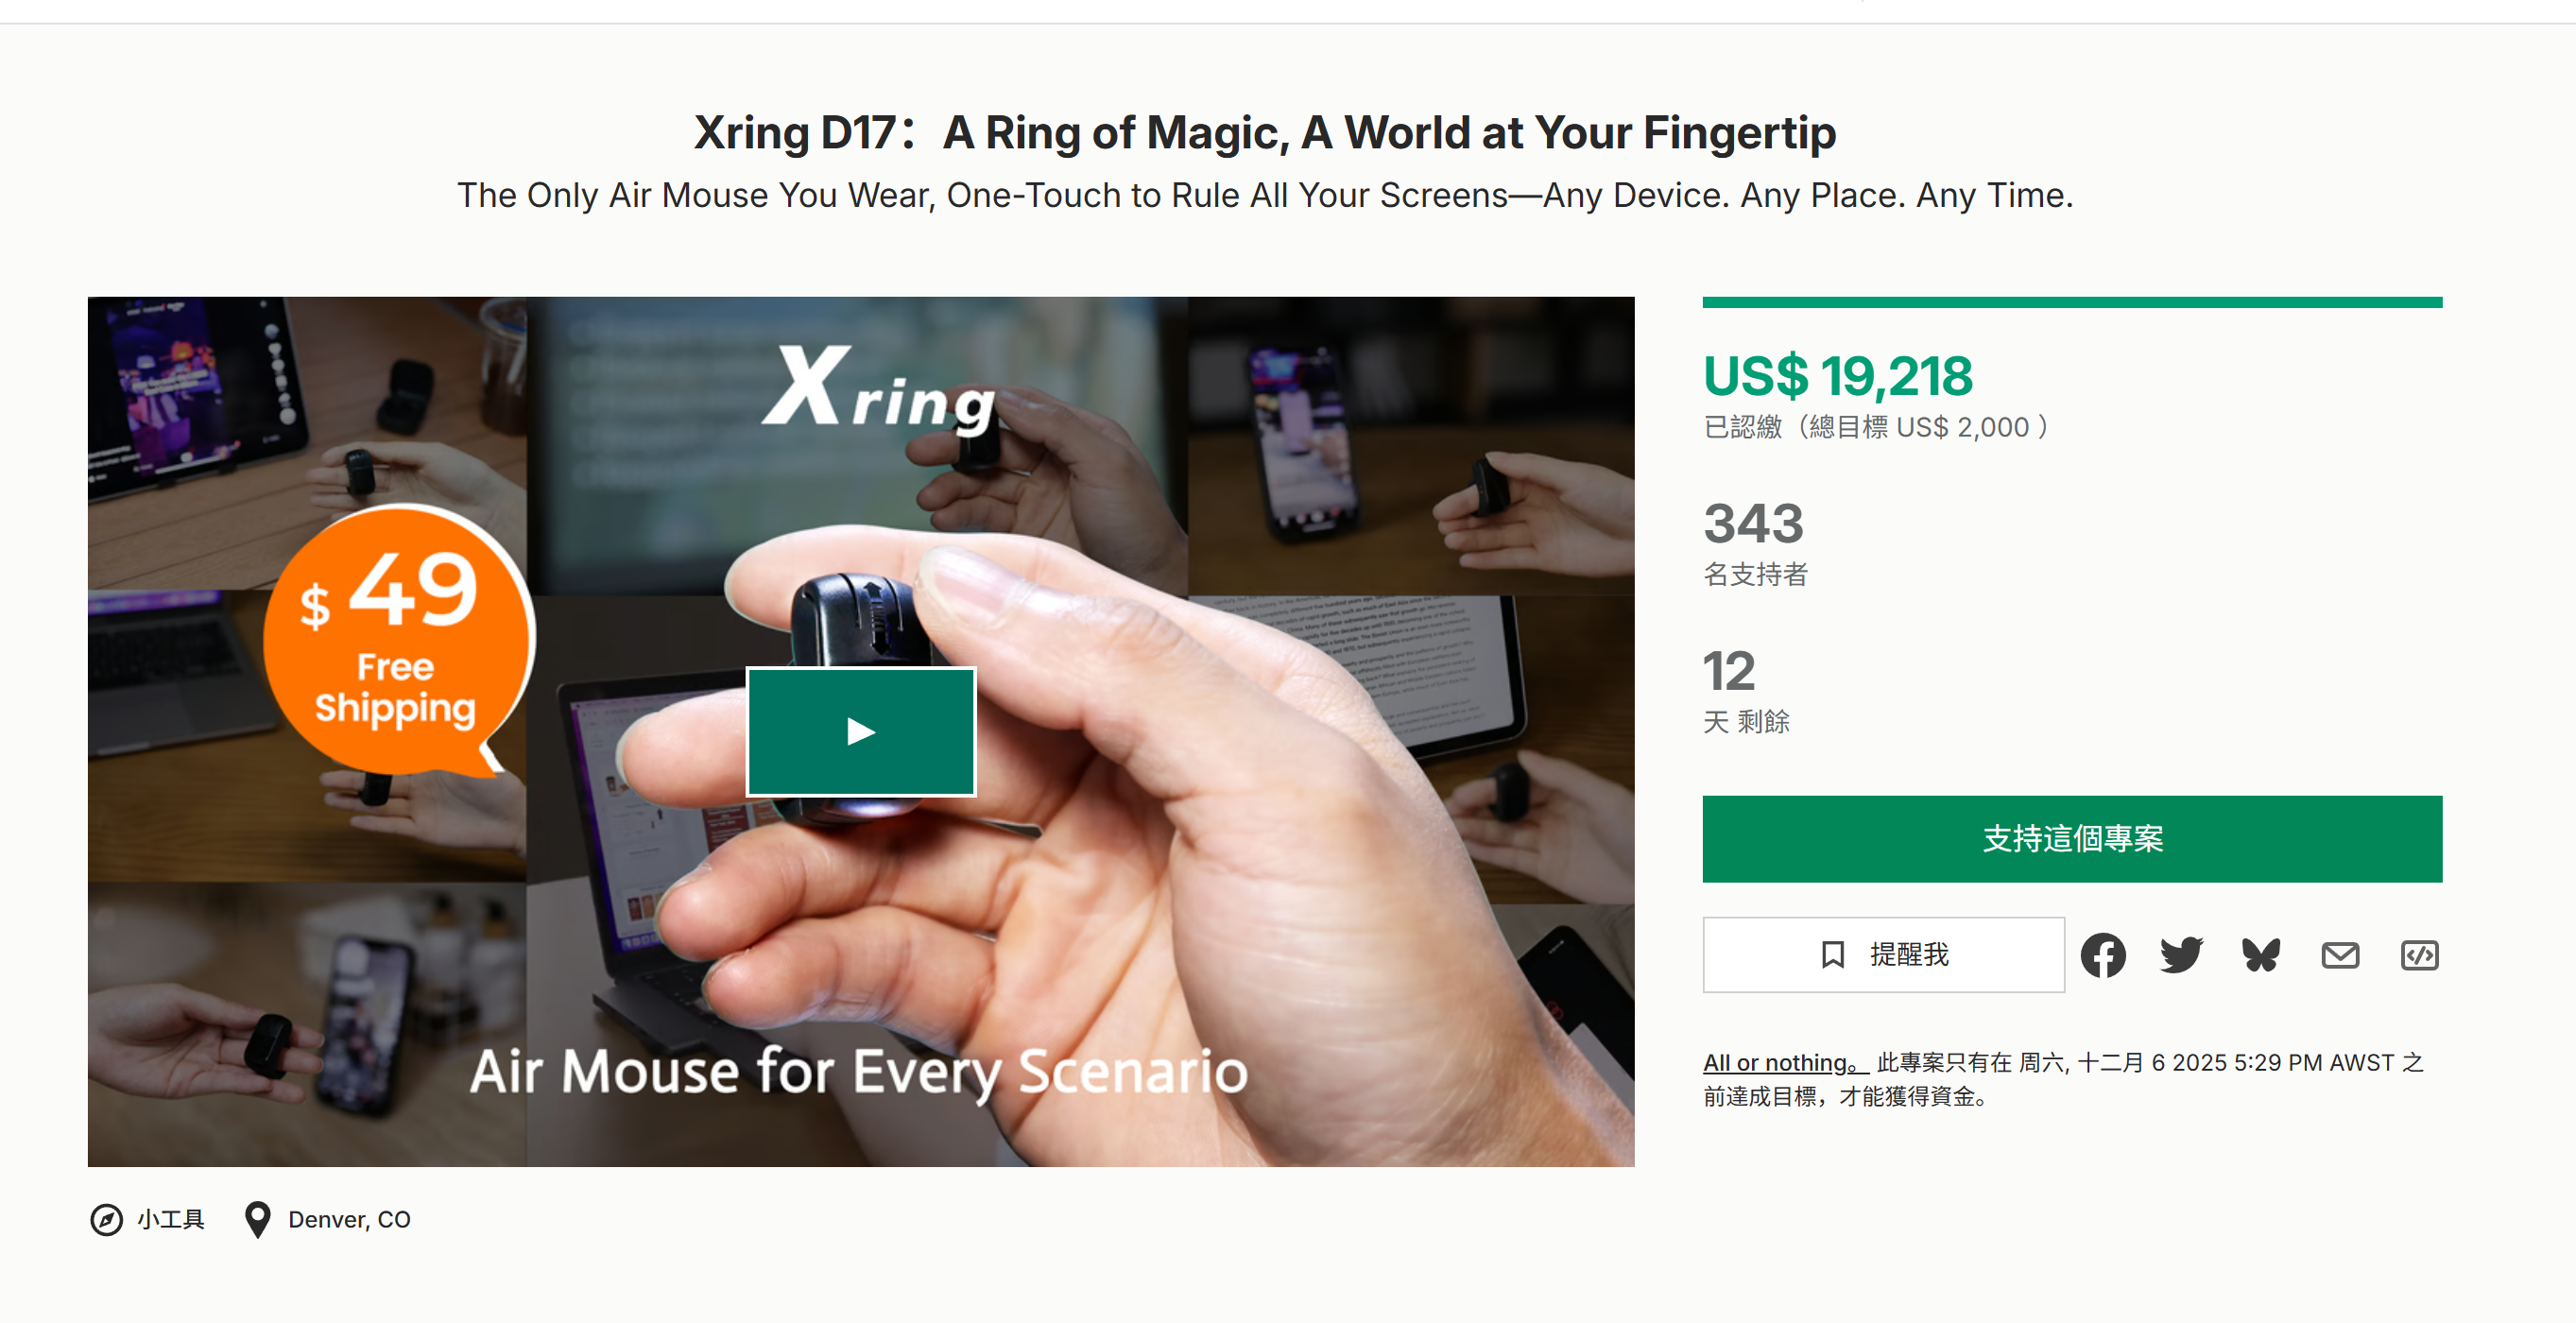This screenshot has width=2576, height=1323.
Task: Click the compass category icon
Action: [x=106, y=1219]
